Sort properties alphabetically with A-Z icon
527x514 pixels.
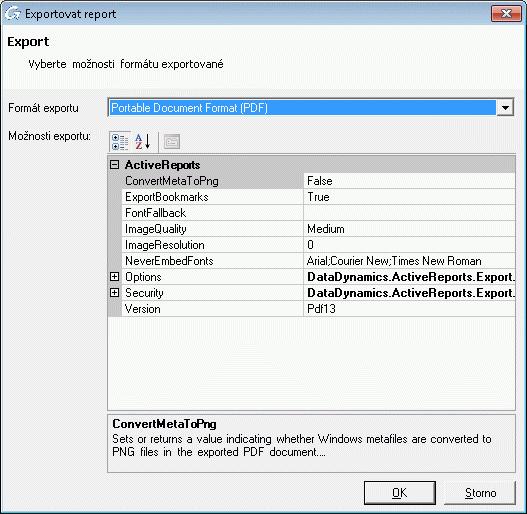point(143,142)
